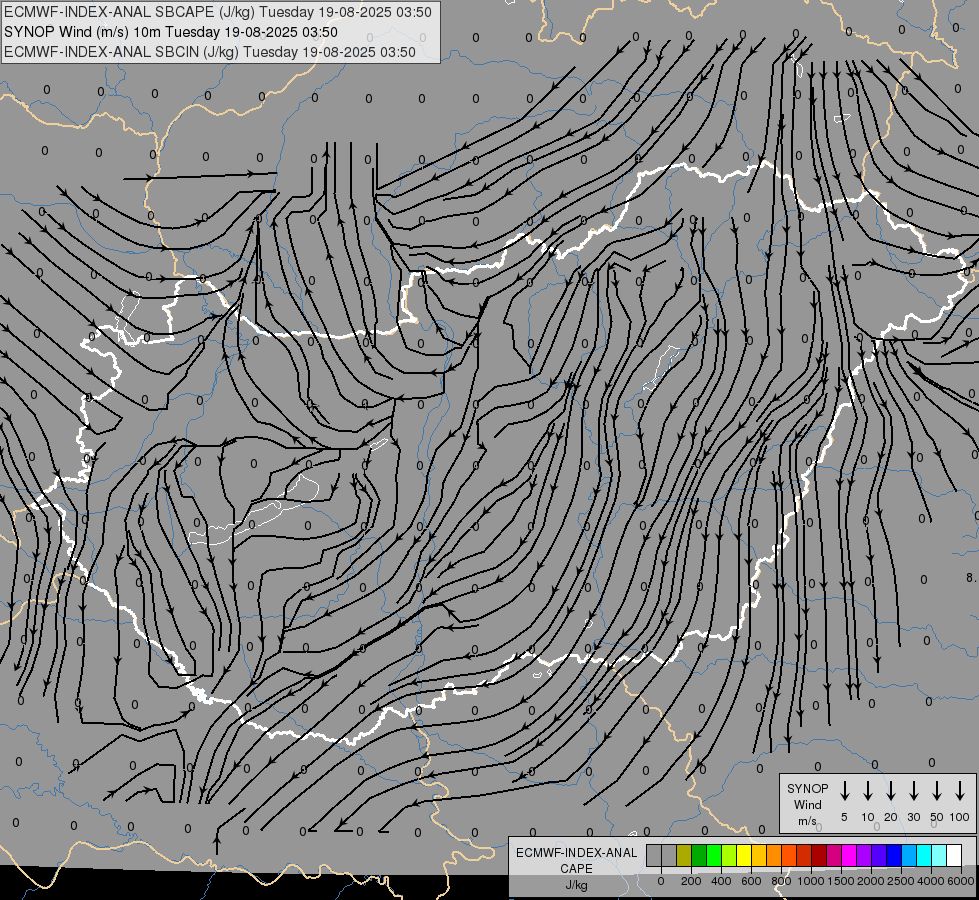The image size is (979, 900).
Task: Click the '600' tick label on CAPE scale
Action: 751,881
